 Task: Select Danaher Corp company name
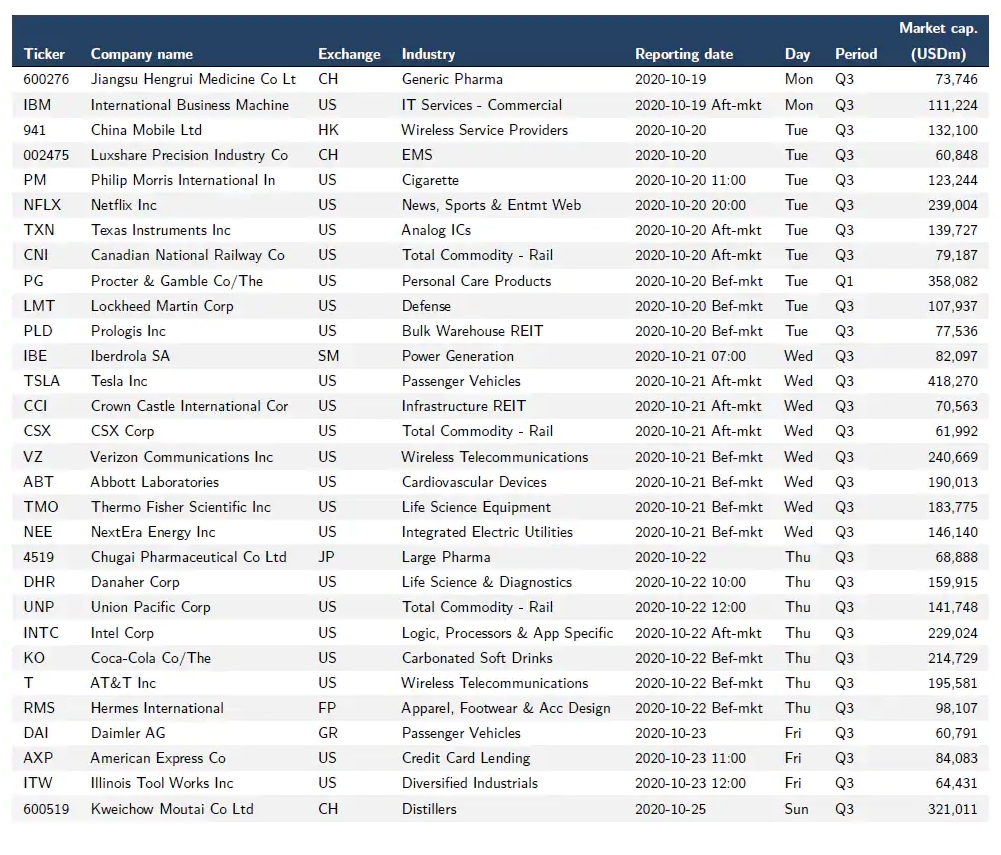click(135, 582)
